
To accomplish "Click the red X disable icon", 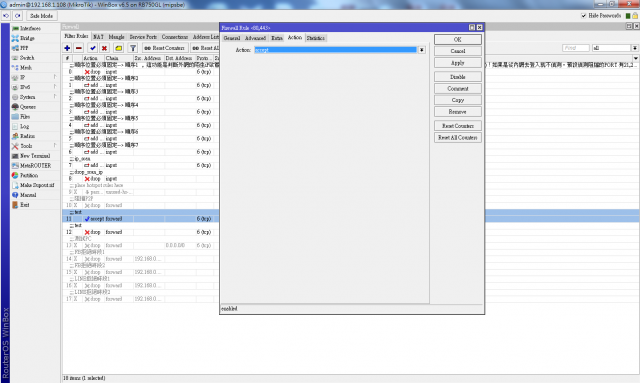I will click(104, 48).
